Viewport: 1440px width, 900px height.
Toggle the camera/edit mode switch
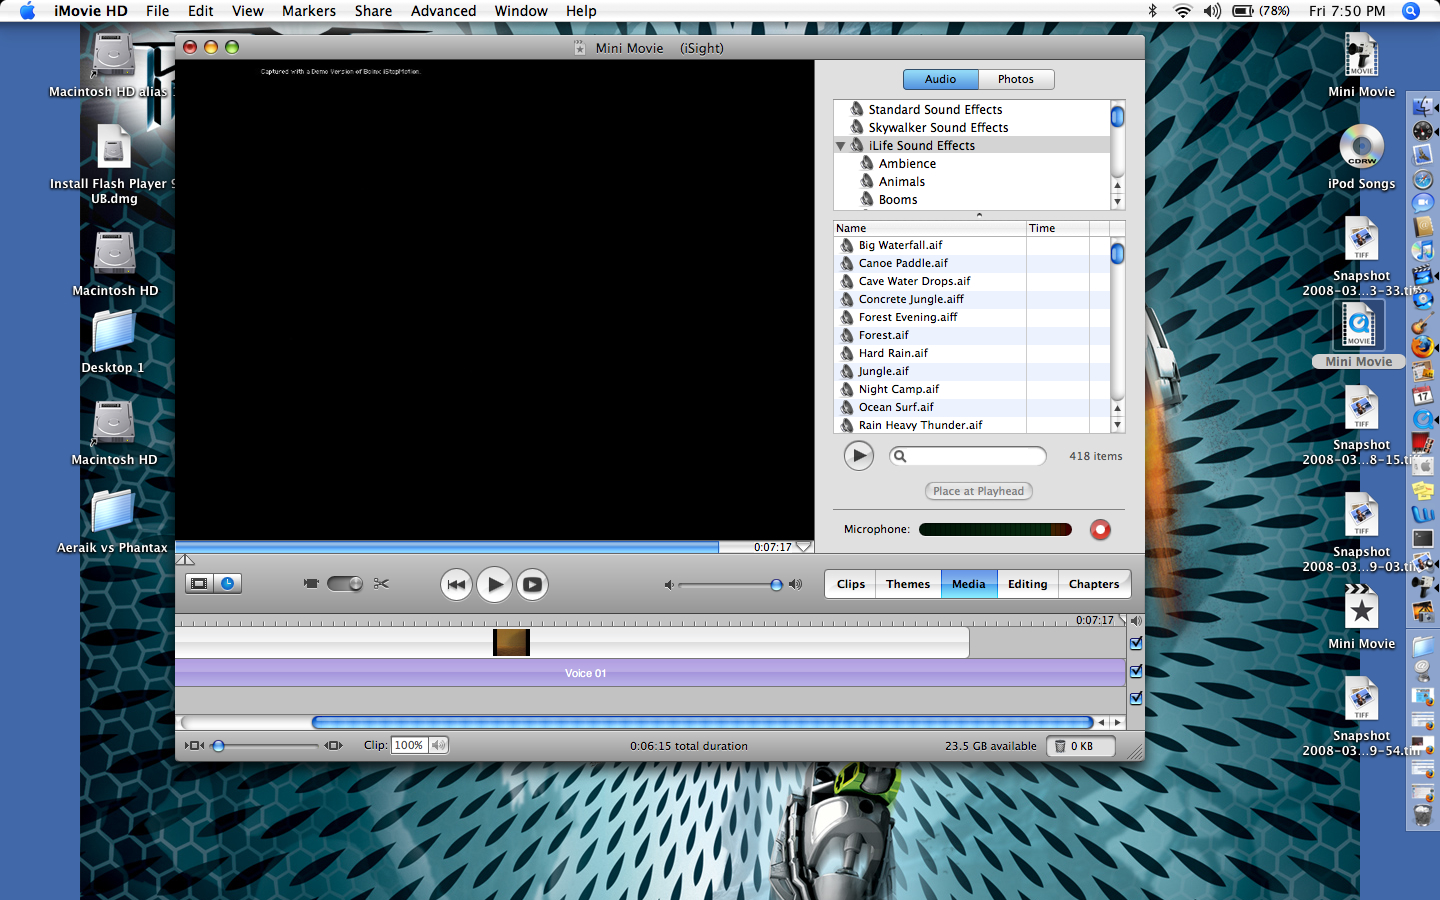pos(345,583)
